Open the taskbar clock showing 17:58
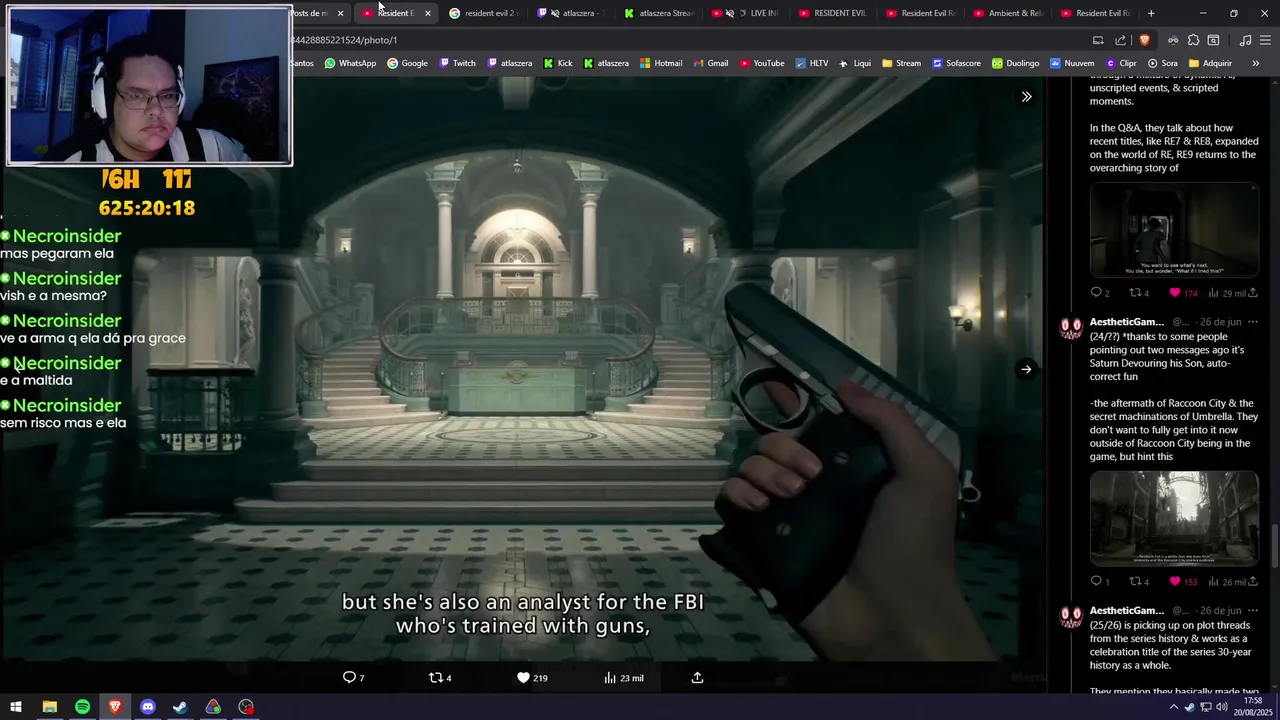The height and width of the screenshot is (720, 1280). [1255, 707]
